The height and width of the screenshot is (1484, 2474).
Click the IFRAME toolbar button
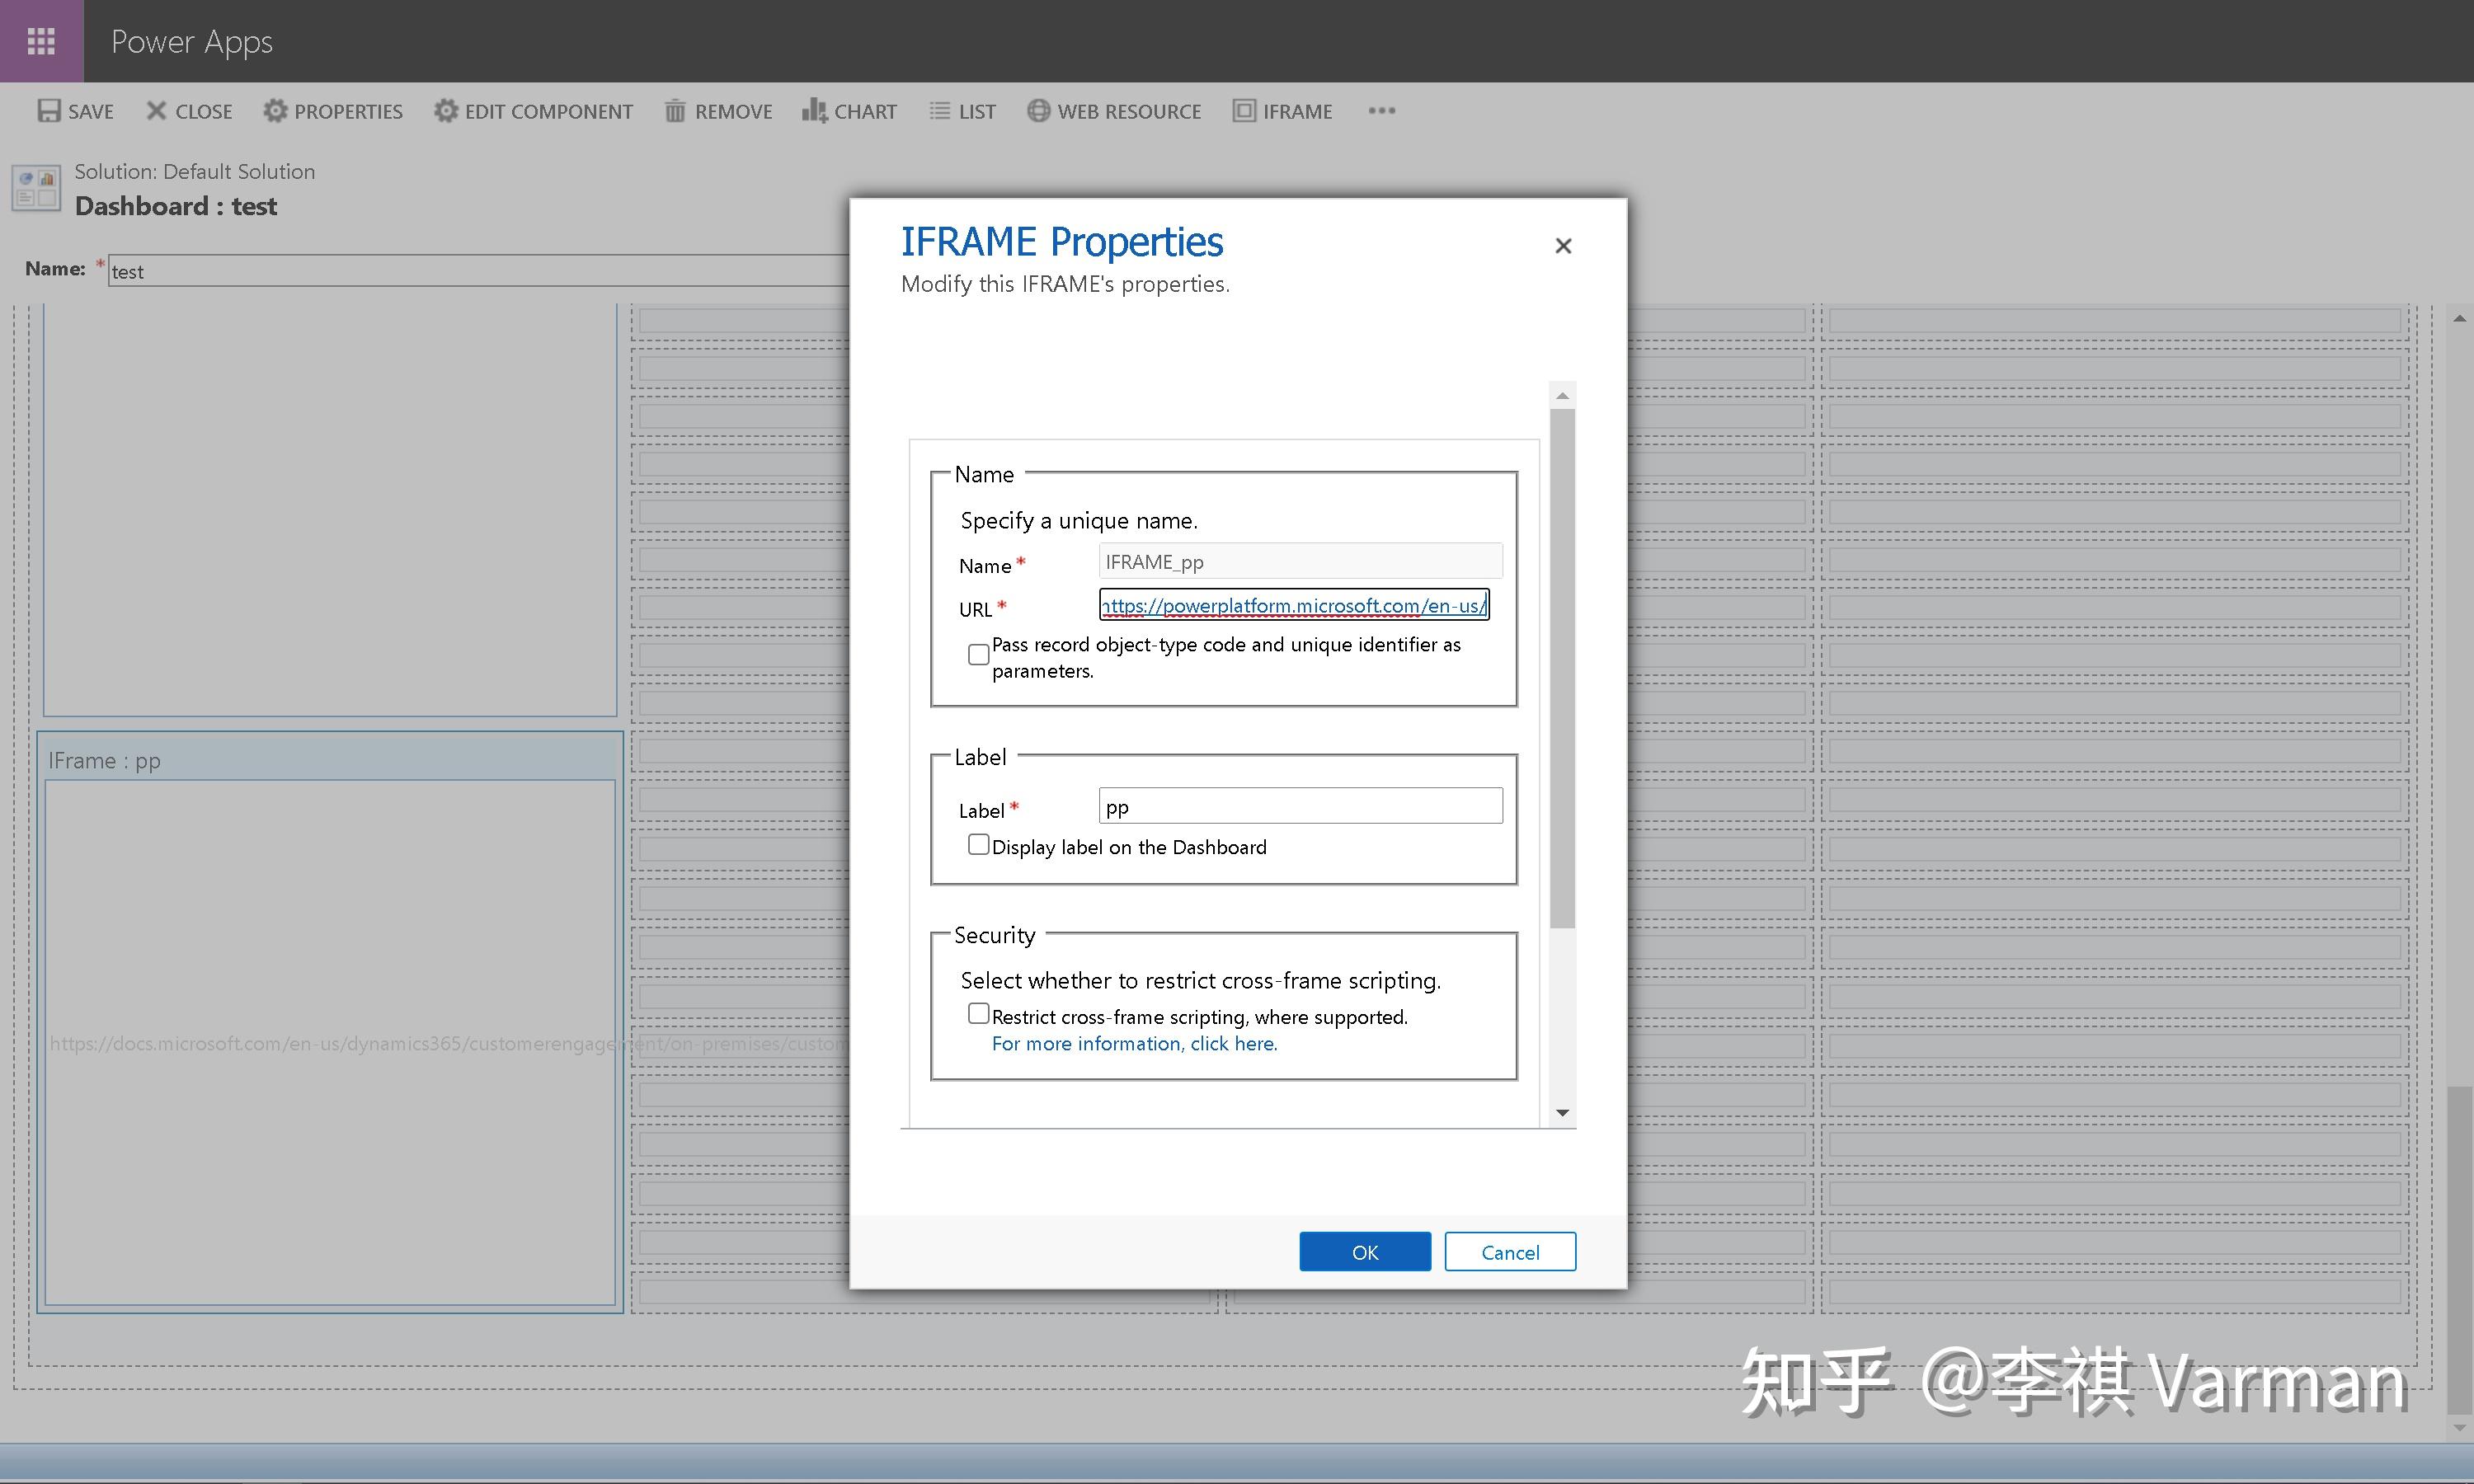coord(1282,111)
